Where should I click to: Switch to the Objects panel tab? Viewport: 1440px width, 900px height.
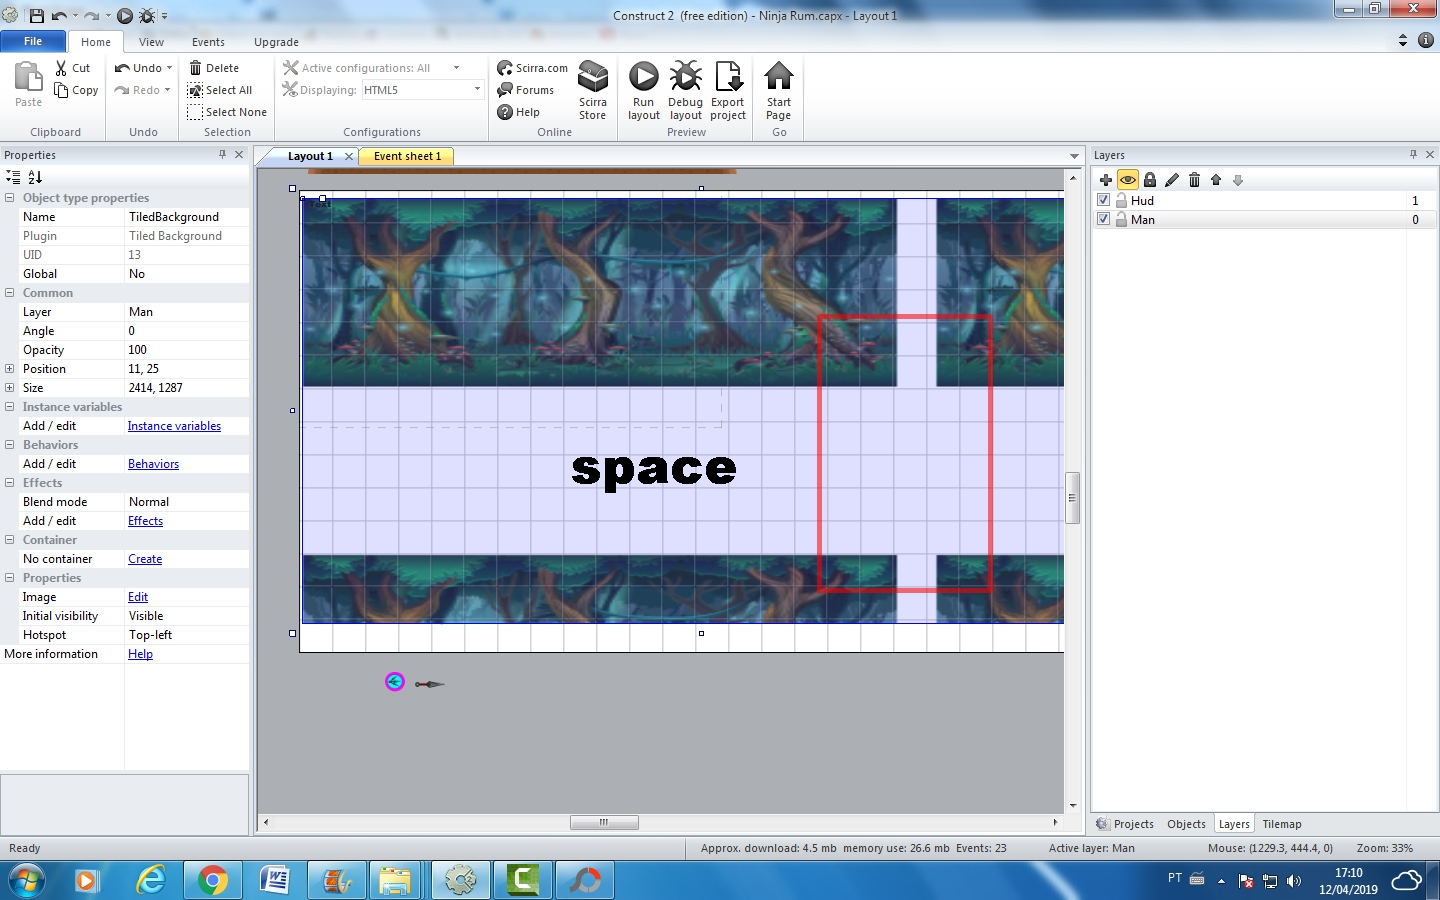click(1186, 824)
